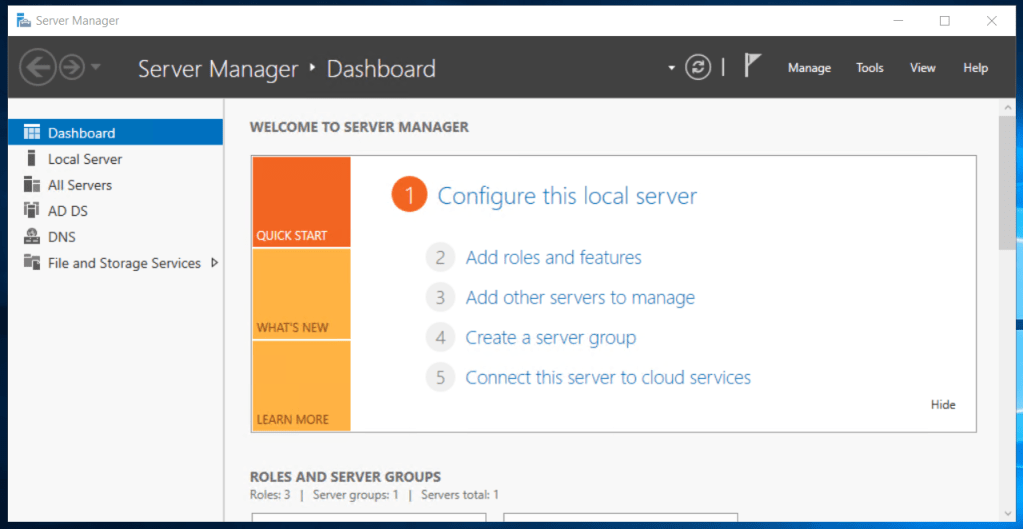Image resolution: width=1023 pixels, height=529 pixels.
Task: Open the AD DS role icon
Action: 32,211
